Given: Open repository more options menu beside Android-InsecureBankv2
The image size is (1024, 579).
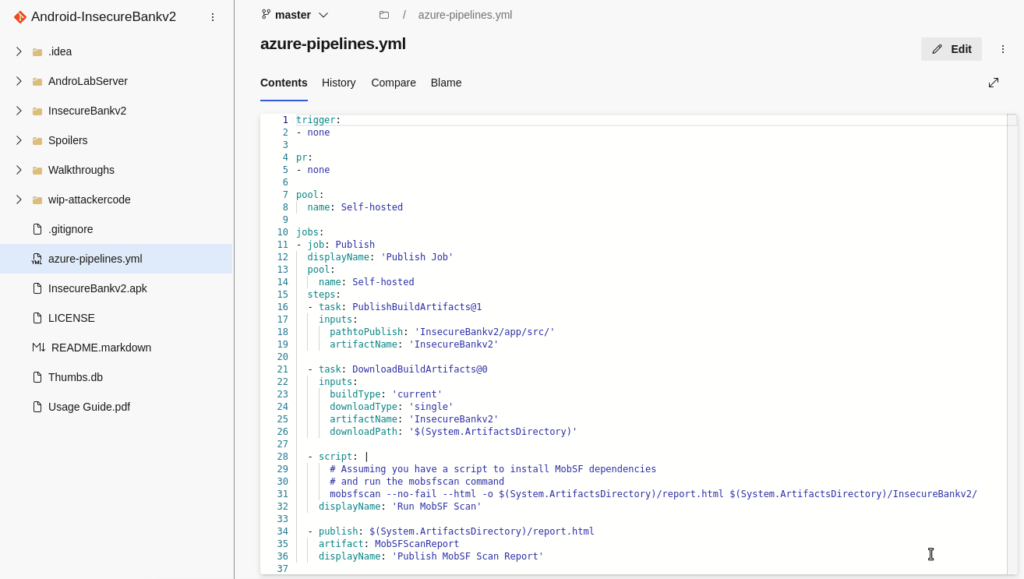Looking at the screenshot, I should (x=212, y=17).
